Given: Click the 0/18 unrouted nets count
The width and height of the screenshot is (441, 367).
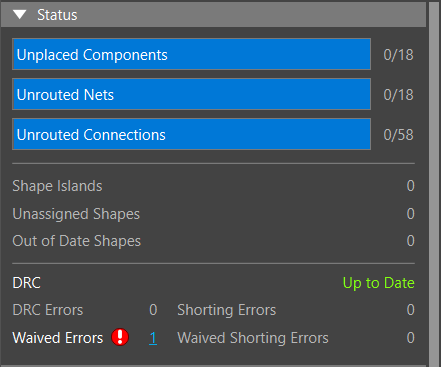Looking at the screenshot, I should click(x=398, y=95).
